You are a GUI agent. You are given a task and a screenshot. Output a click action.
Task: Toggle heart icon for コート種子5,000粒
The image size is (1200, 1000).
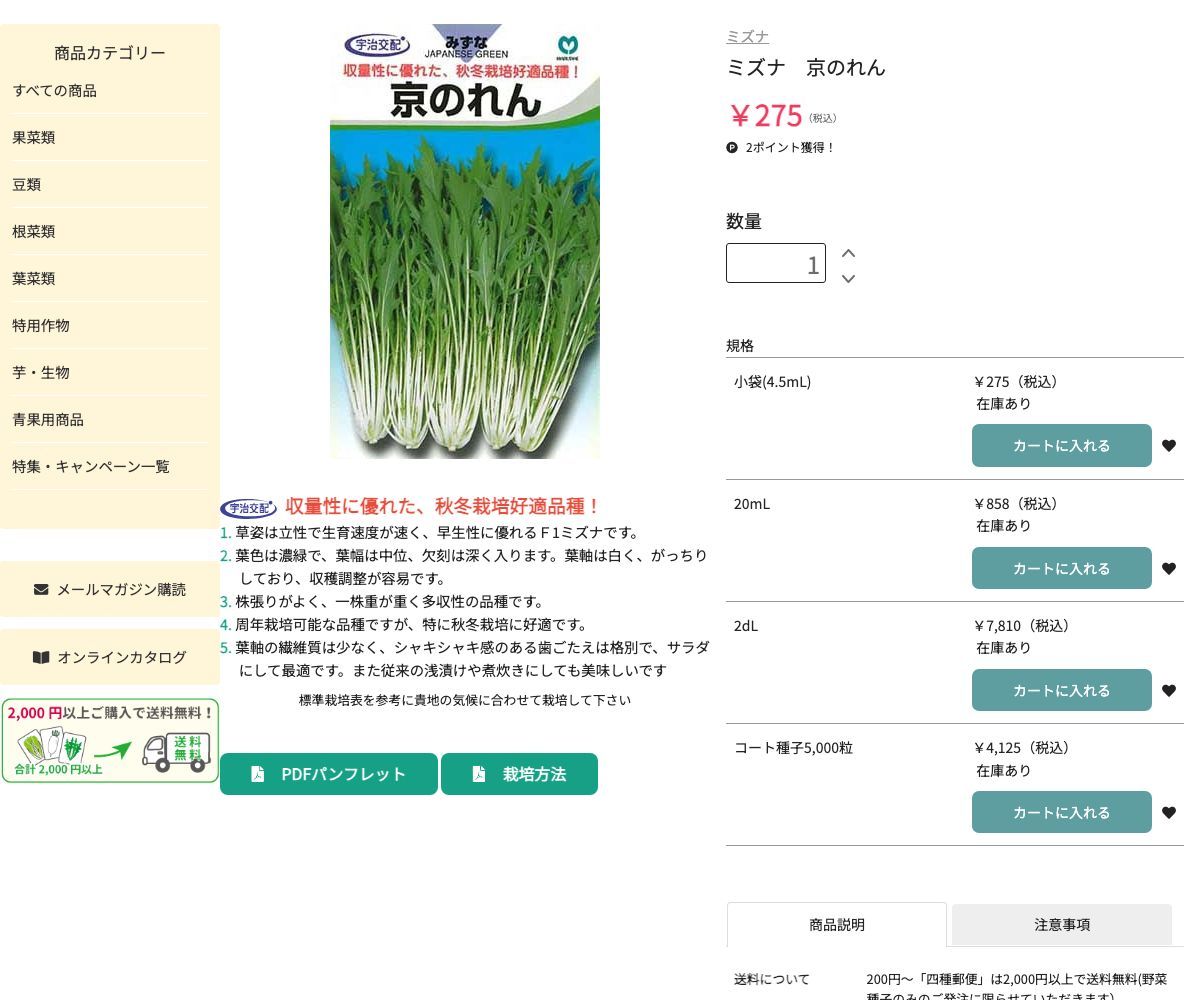coord(1168,813)
